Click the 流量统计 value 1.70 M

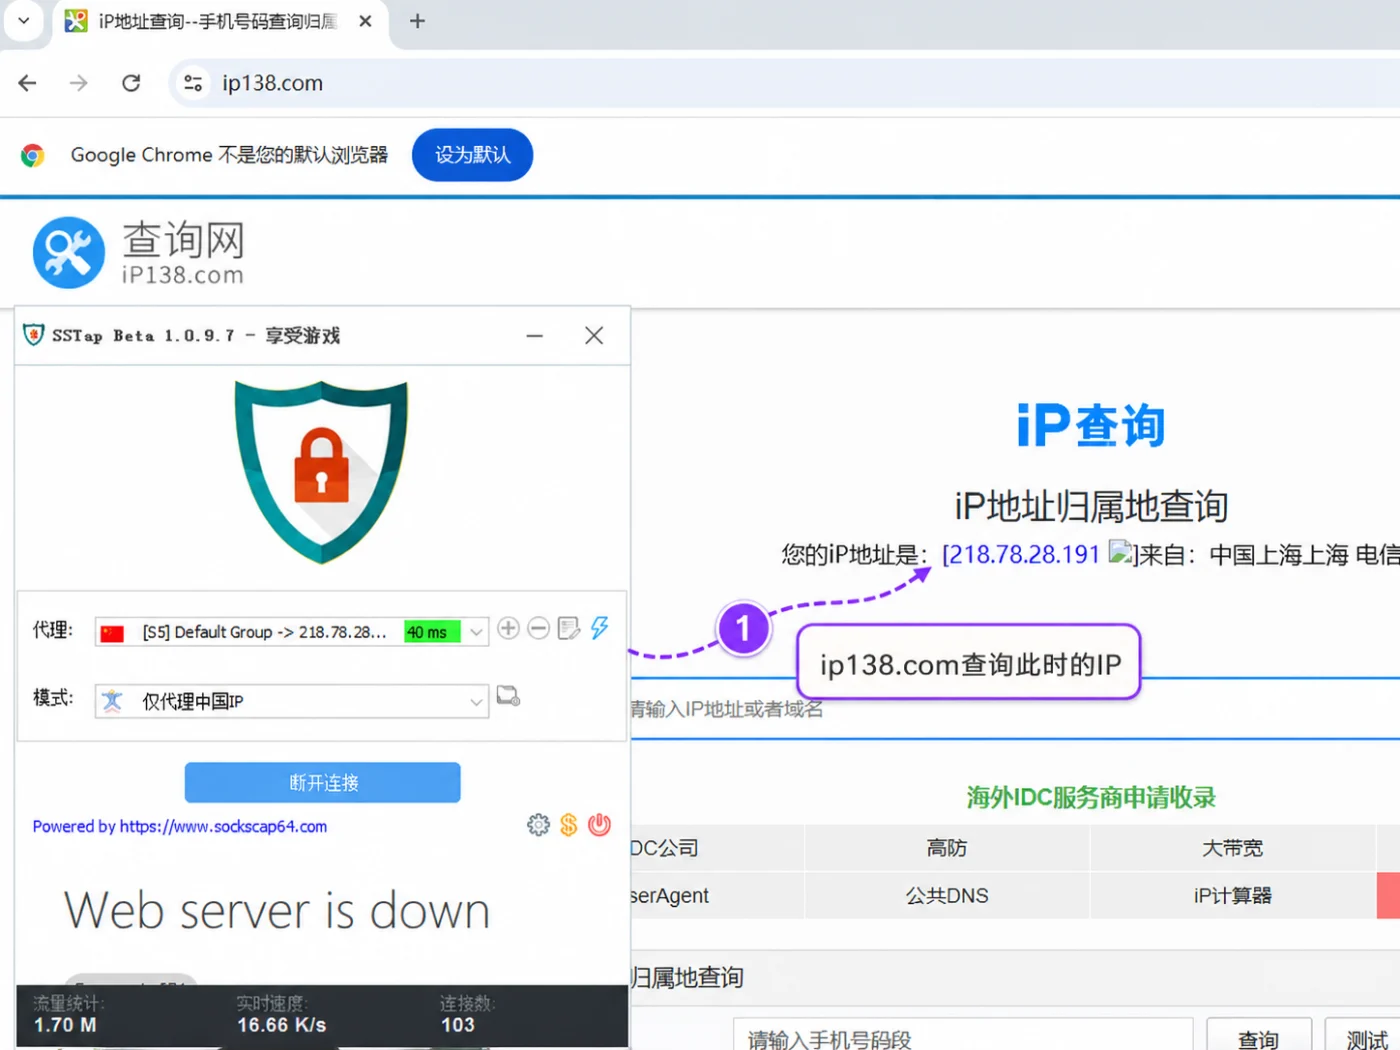65,1025
